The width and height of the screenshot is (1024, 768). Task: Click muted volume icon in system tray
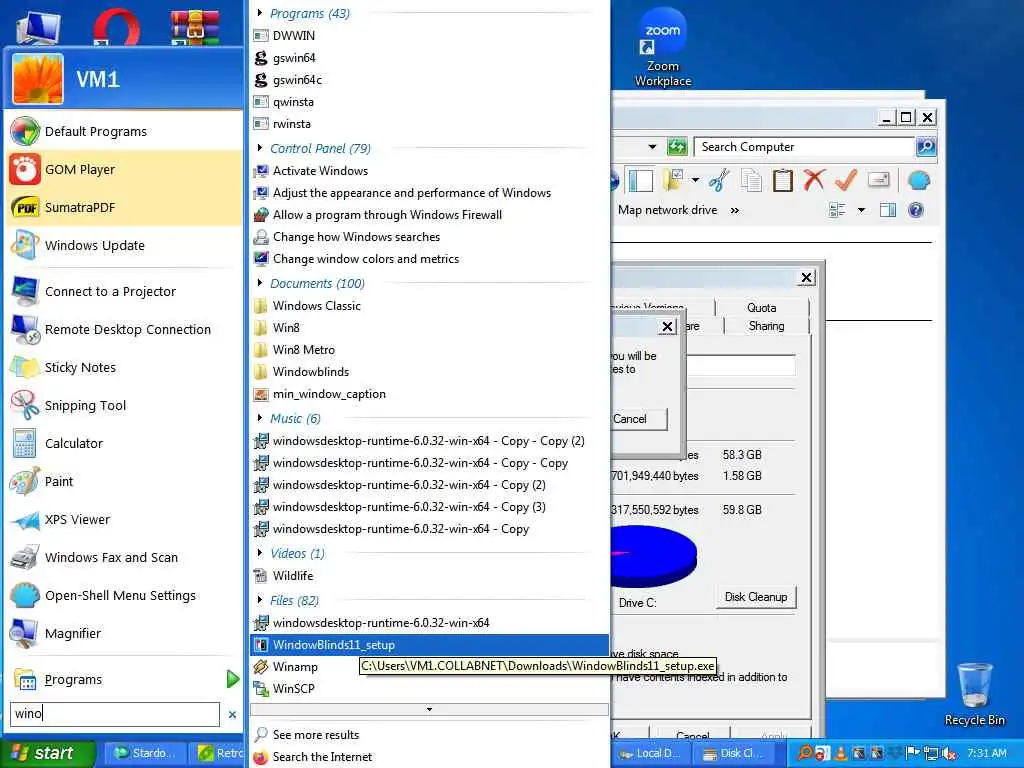click(950, 753)
